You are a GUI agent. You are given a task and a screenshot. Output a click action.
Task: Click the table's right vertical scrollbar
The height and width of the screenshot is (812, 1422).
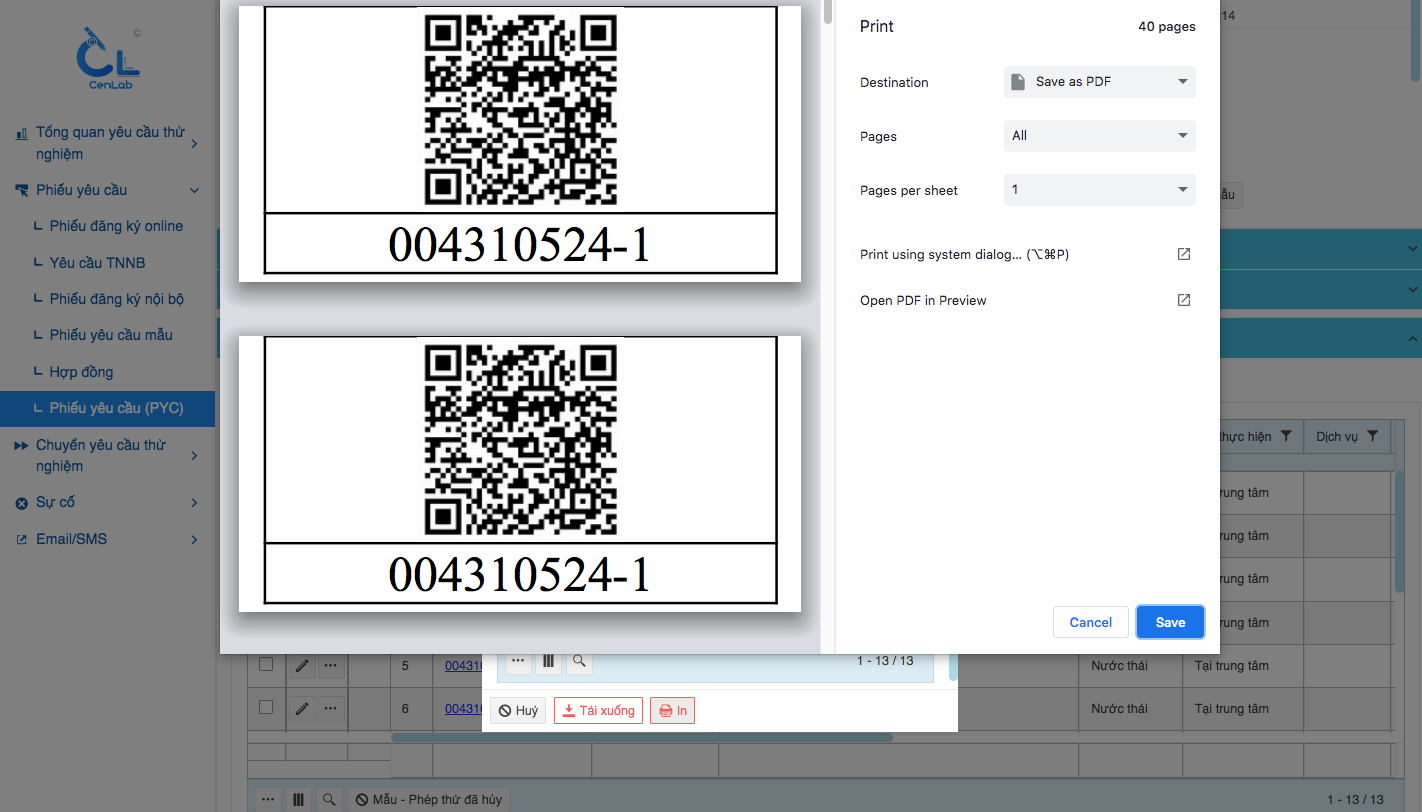(x=1401, y=530)
